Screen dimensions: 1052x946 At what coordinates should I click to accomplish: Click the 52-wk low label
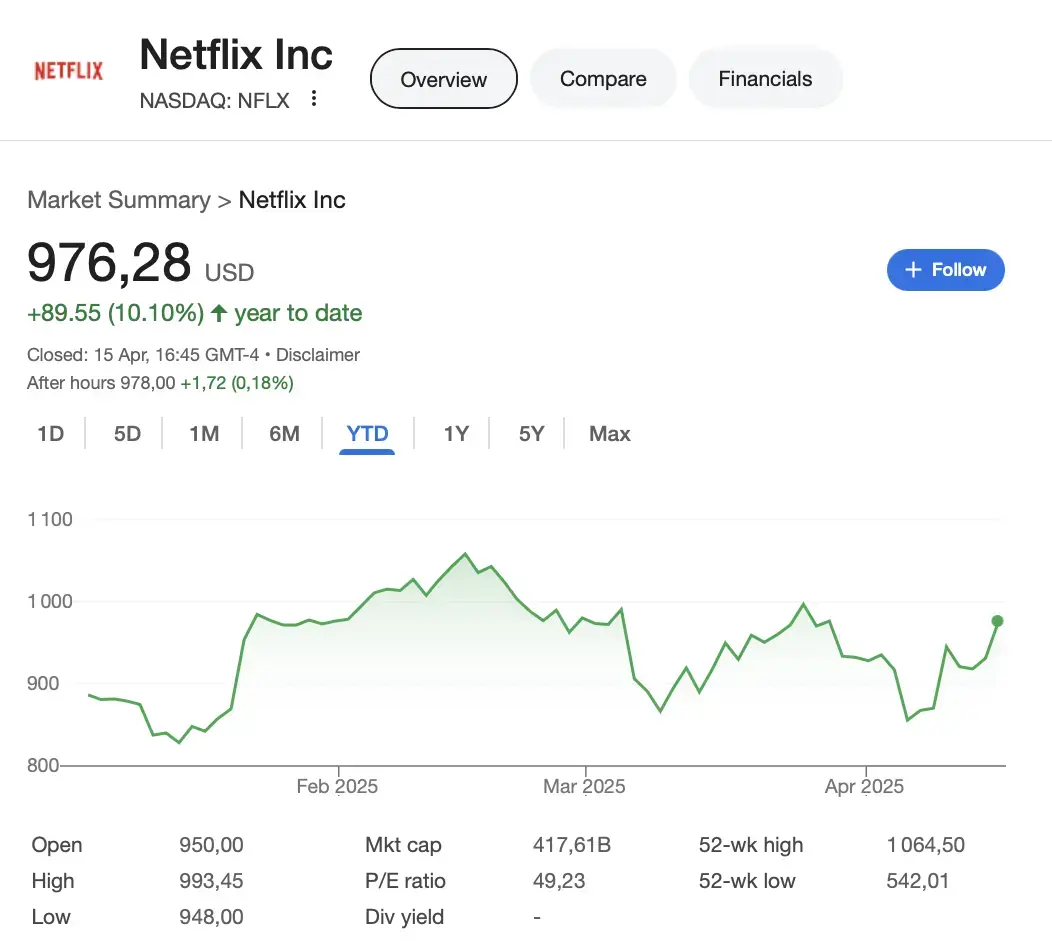pos(747,880)
